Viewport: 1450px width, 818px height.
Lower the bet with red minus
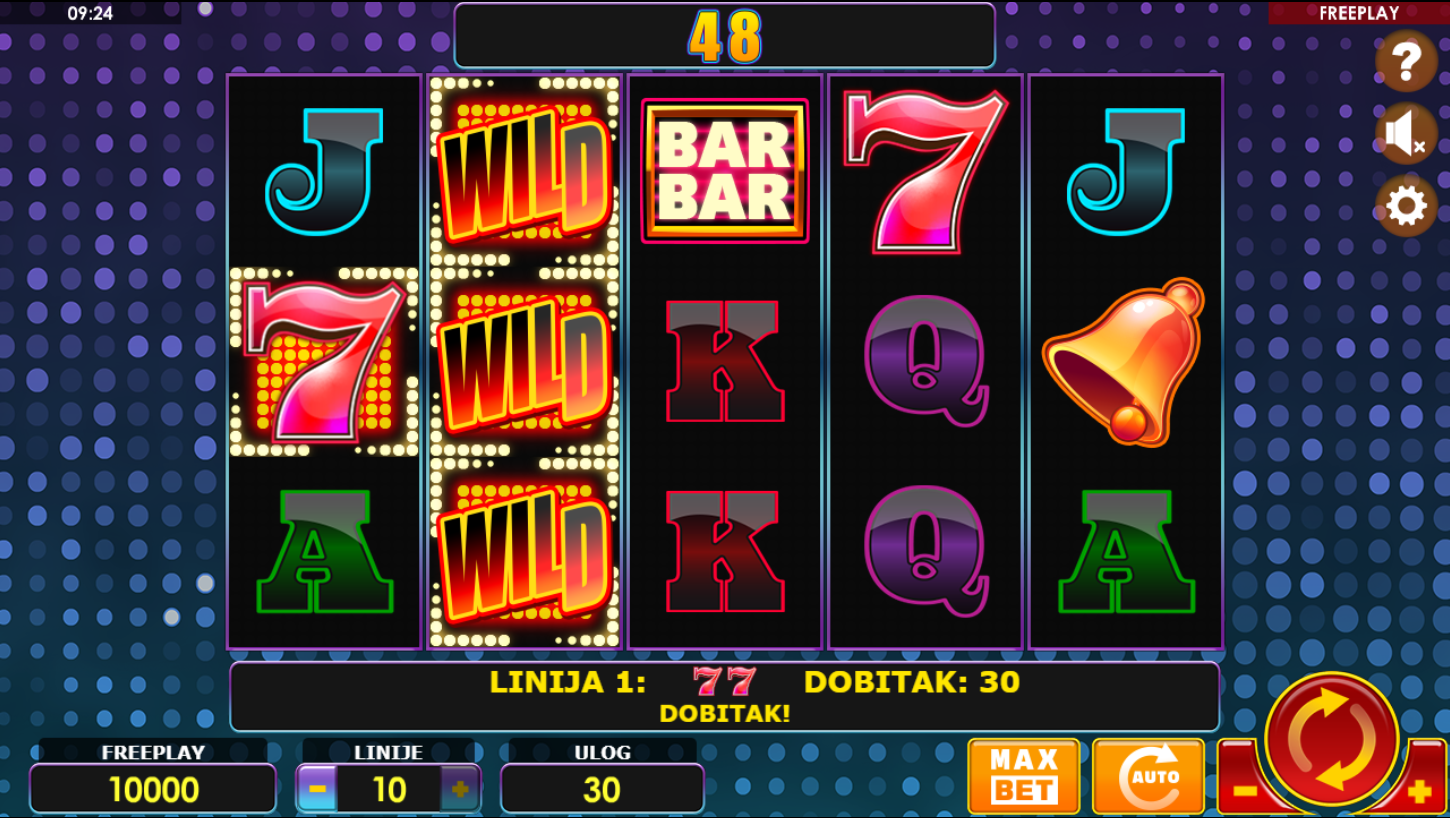pyautogui.click(x=1243, y=791)
